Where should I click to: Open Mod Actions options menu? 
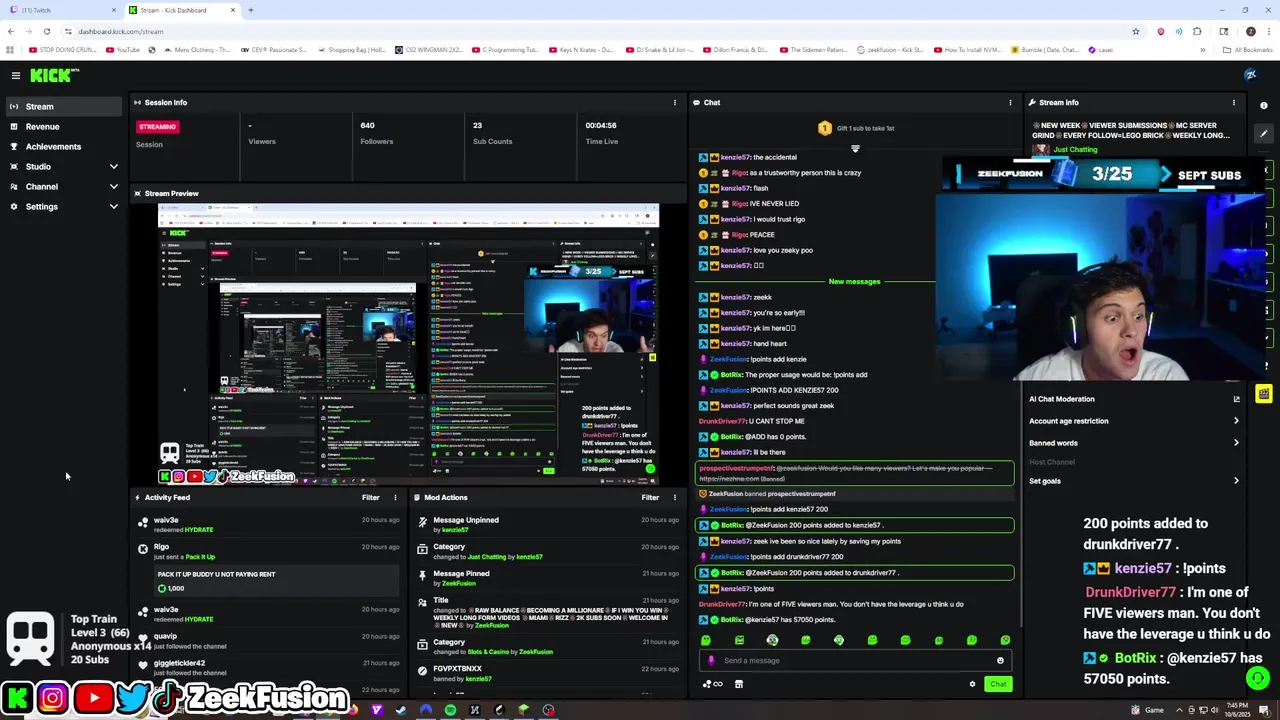click(x=674, y=497)
